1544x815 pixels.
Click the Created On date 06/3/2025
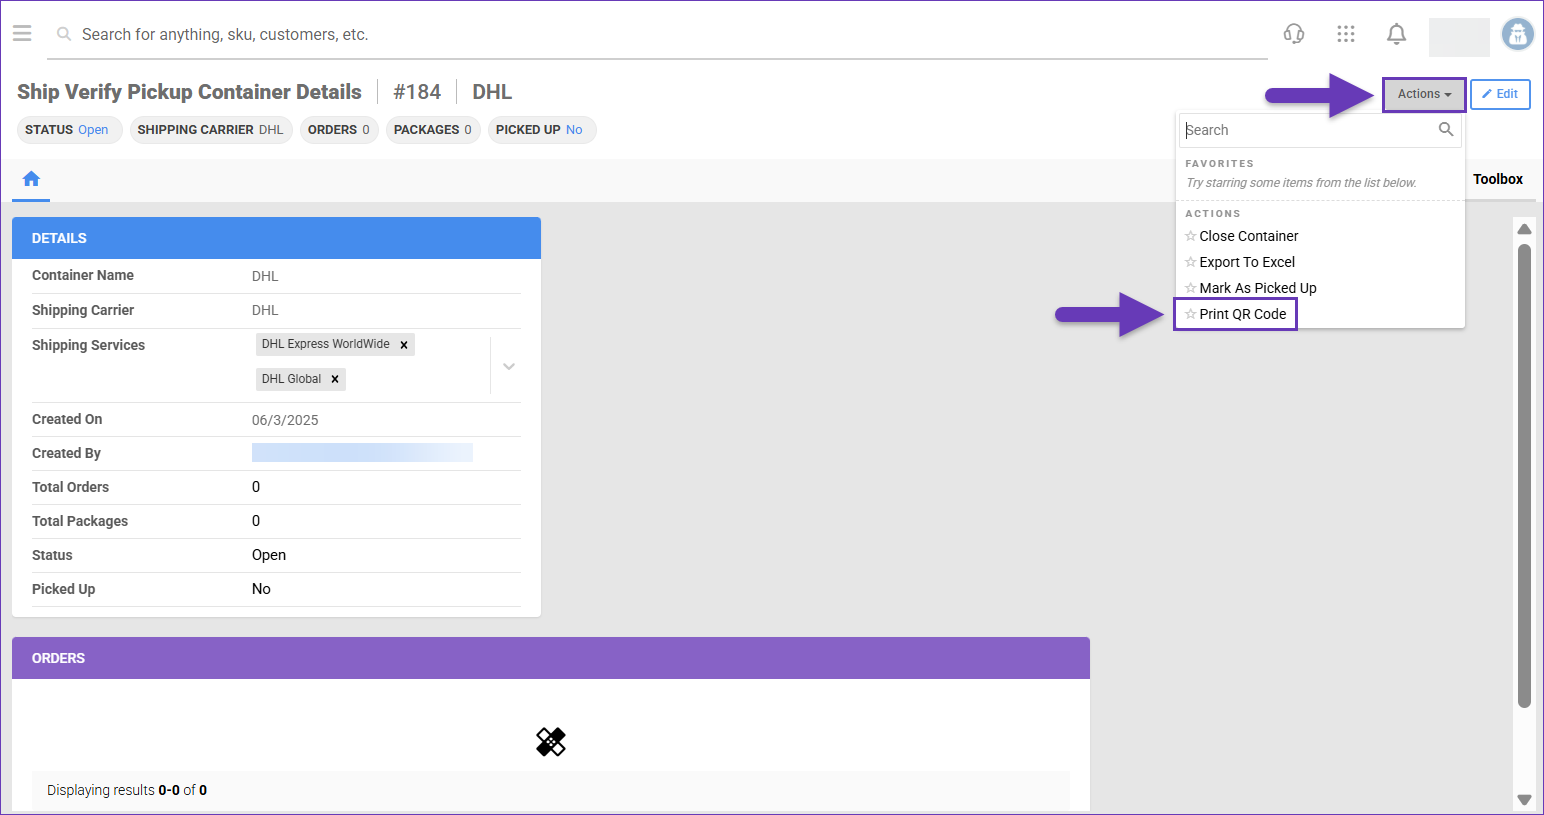coord(285,420)
